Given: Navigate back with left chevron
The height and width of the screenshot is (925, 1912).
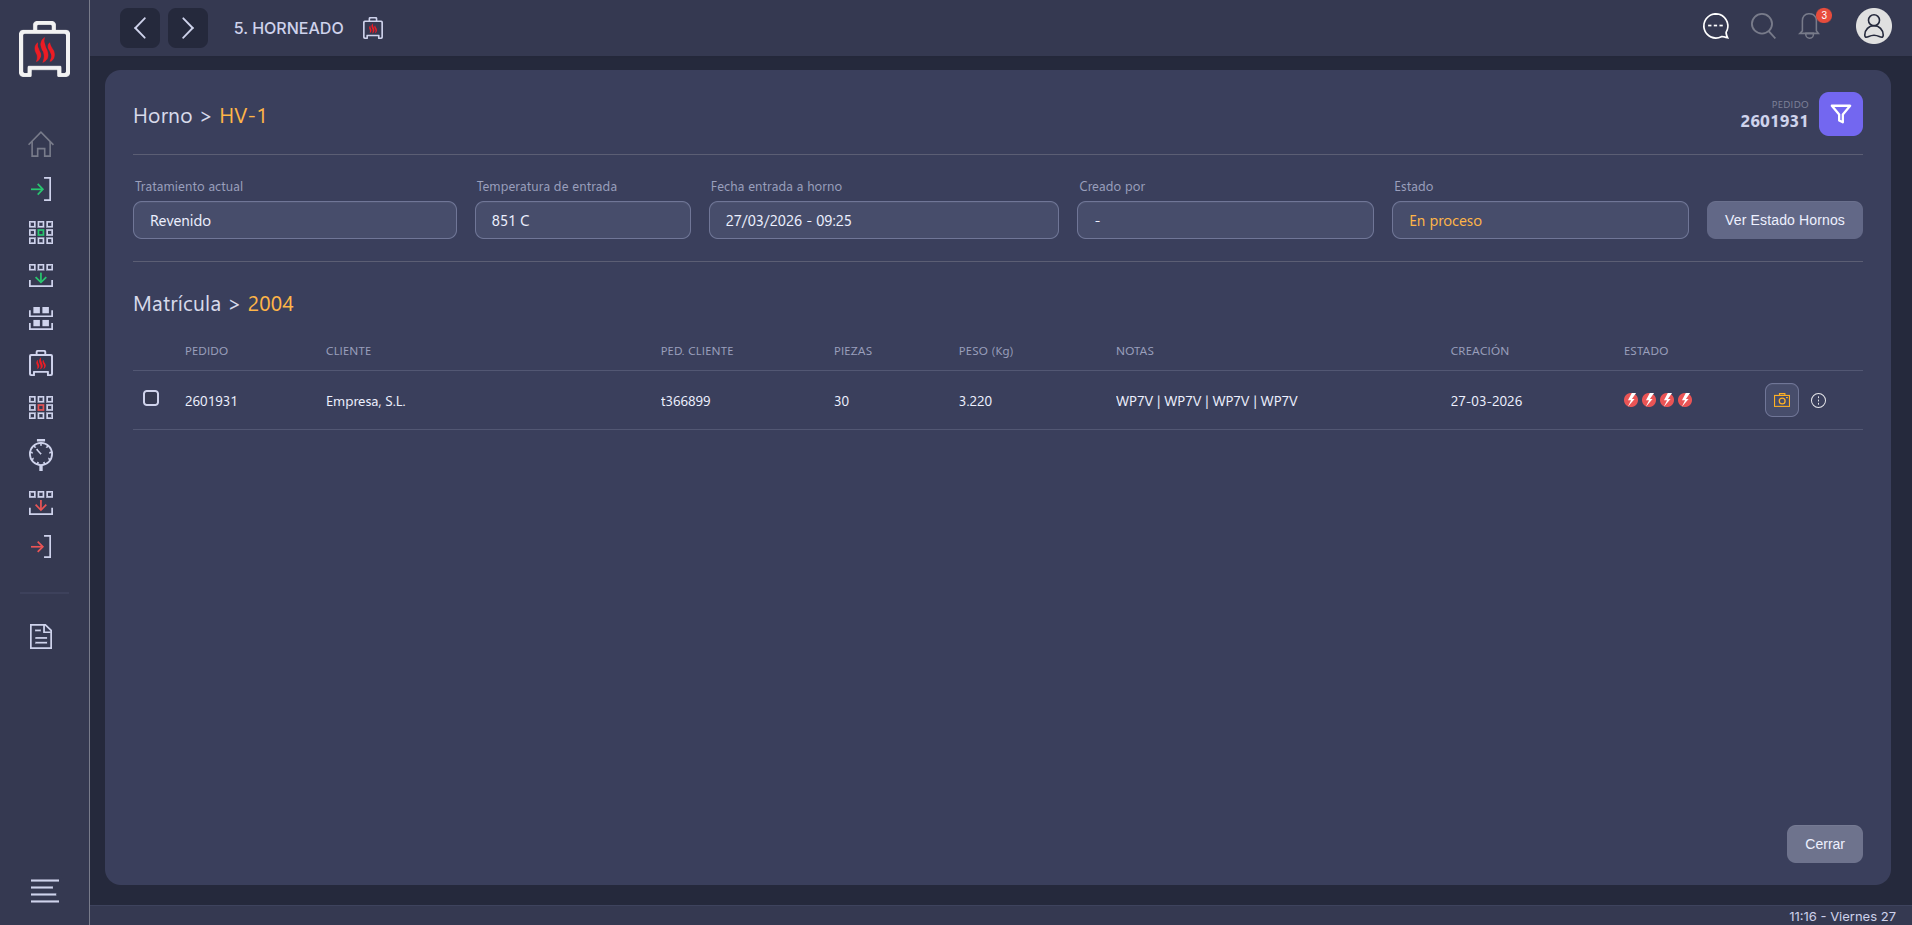Looking at the screenshot, I should tap(140, 28).
